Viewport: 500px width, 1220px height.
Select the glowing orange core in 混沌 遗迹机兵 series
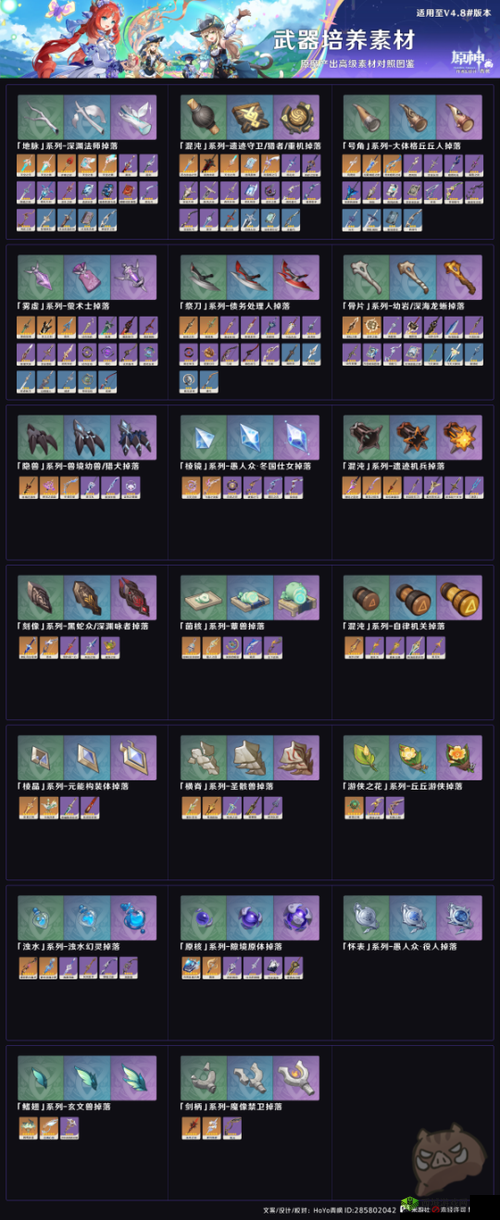click(458, 436)
